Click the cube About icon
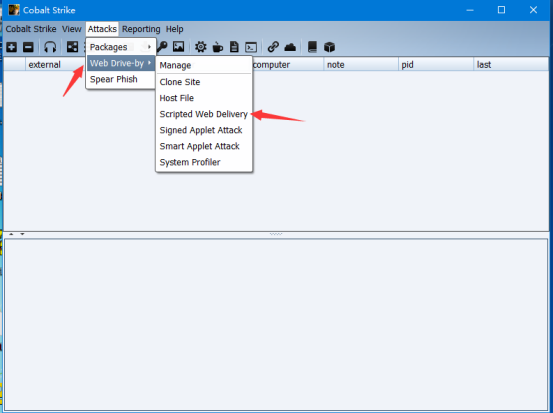553x413 pixels. (329, 47)
